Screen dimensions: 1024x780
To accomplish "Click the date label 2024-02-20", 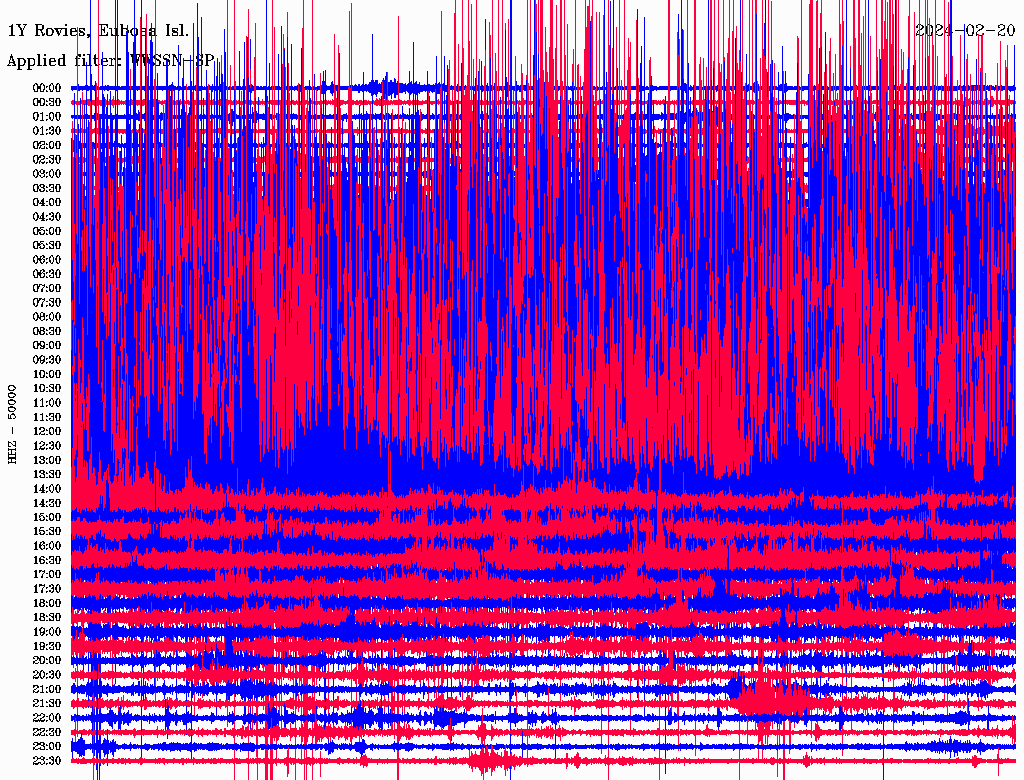I will (965, 30).
